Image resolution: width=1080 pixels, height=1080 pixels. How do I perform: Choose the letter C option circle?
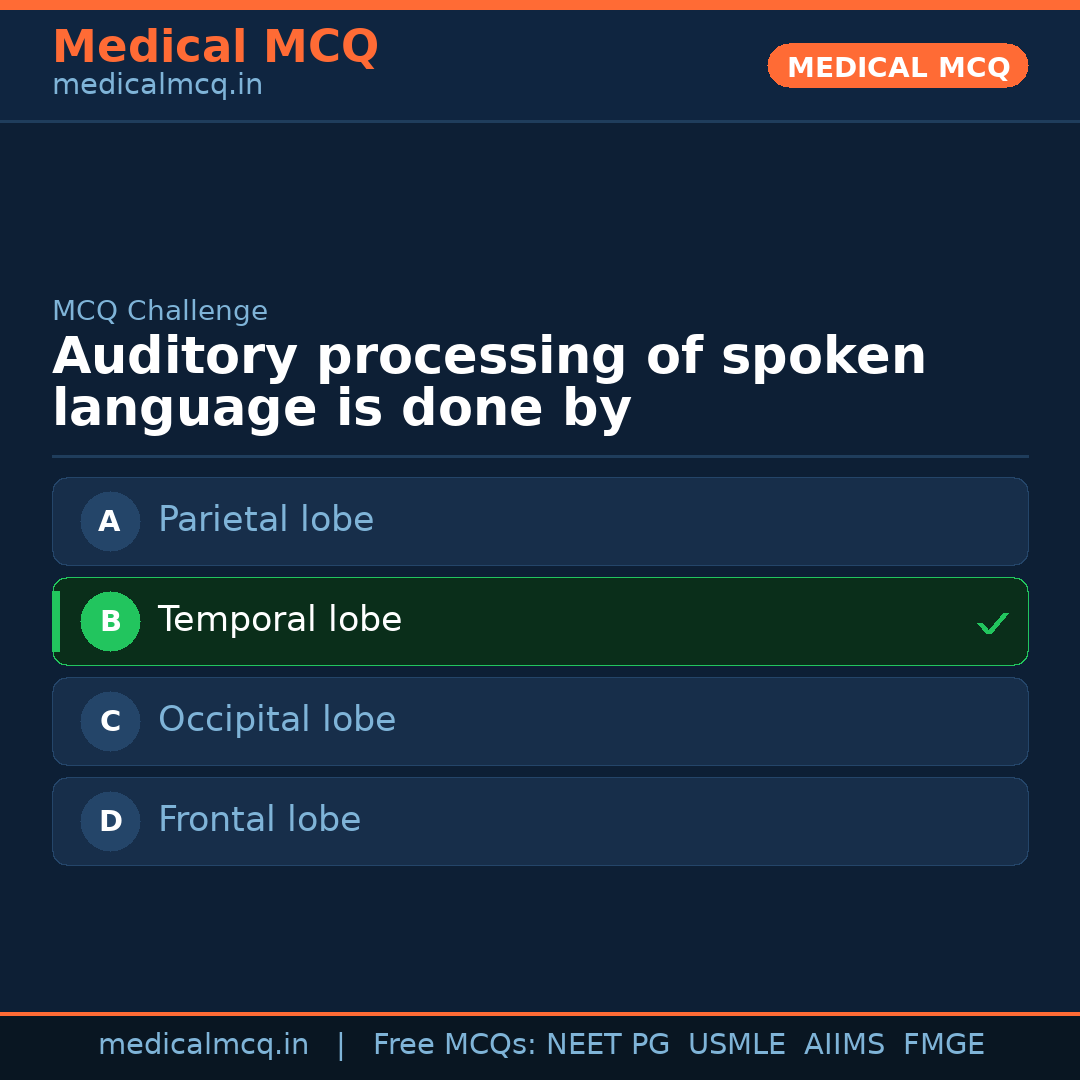coord(110,721)
